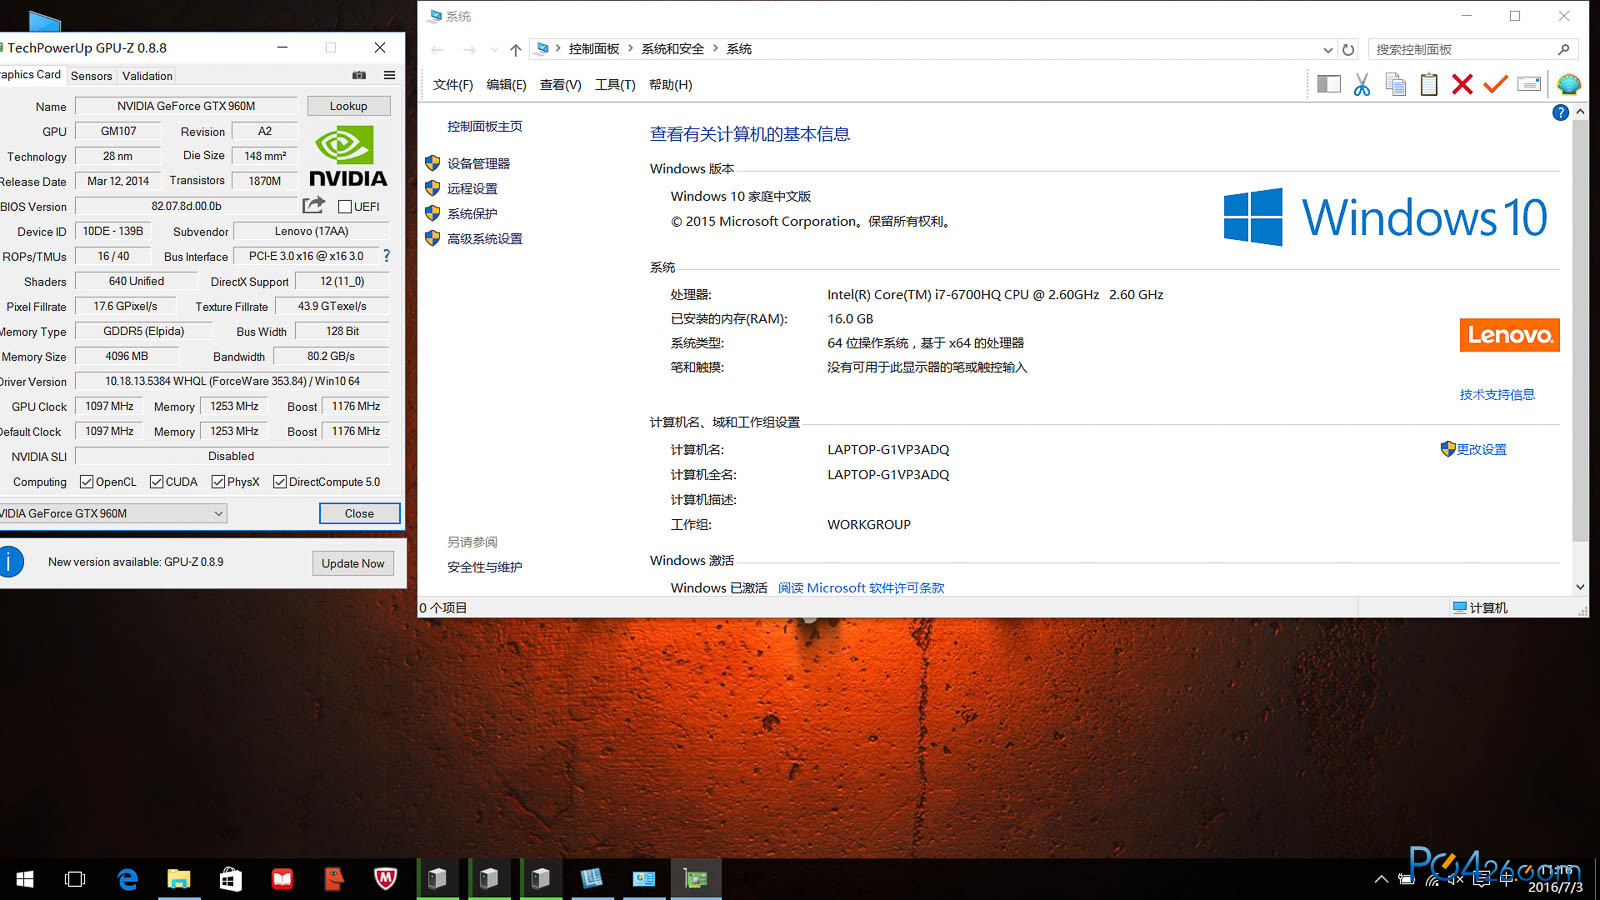Image resolution: width=1600 pixels, height=900 pixels.
Task: Open Classic Shell settings shell icon
Action: click(1569, 85)
